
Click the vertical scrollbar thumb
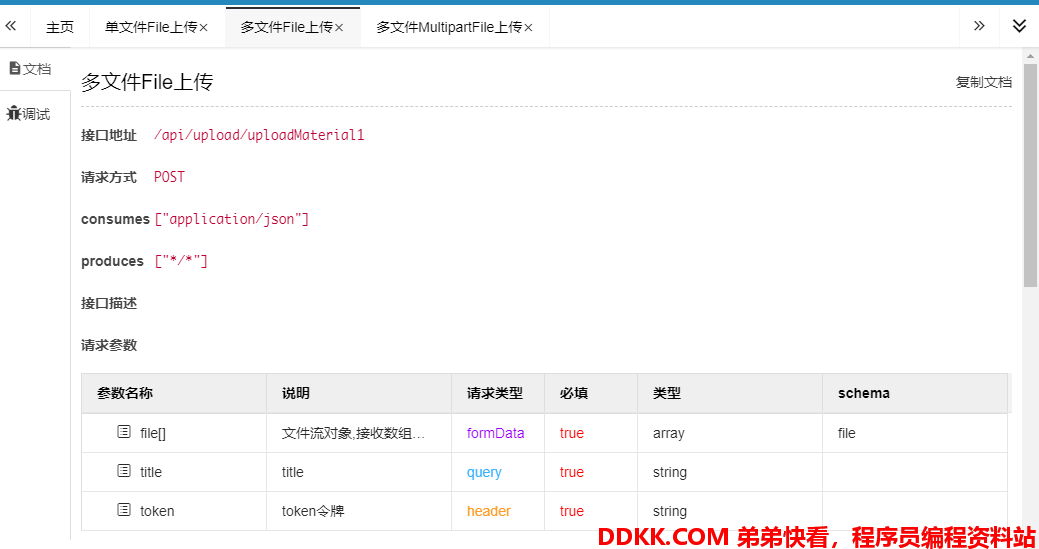point(1030,175)
